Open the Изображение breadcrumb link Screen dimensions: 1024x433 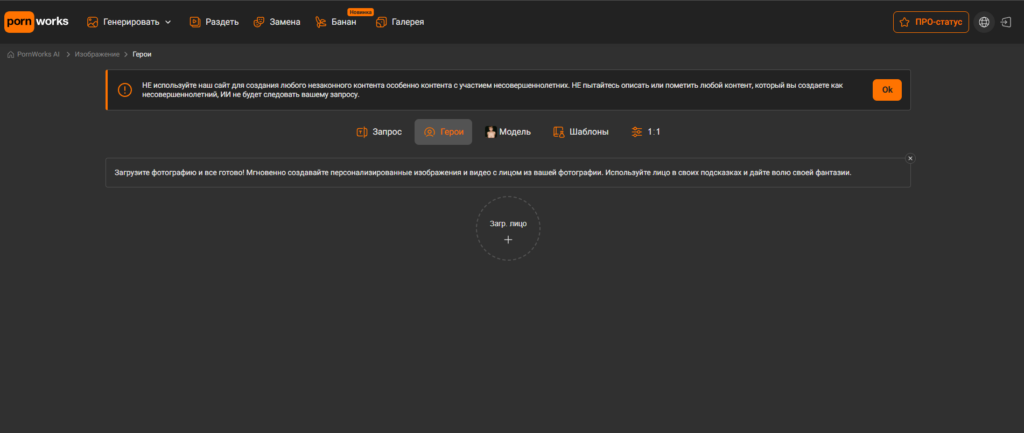click(x=97, y=54)
